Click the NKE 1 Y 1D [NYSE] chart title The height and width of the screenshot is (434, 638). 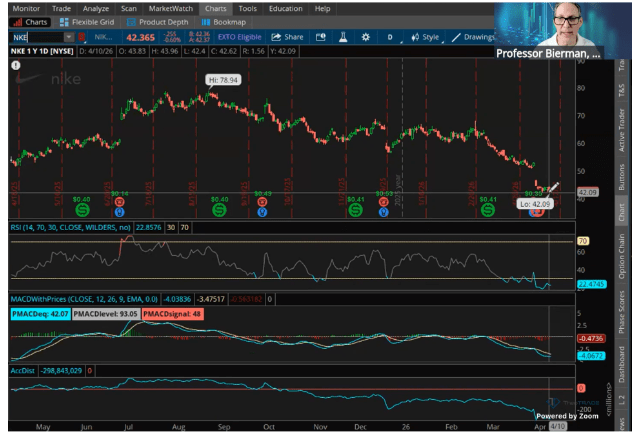point(42,51)
